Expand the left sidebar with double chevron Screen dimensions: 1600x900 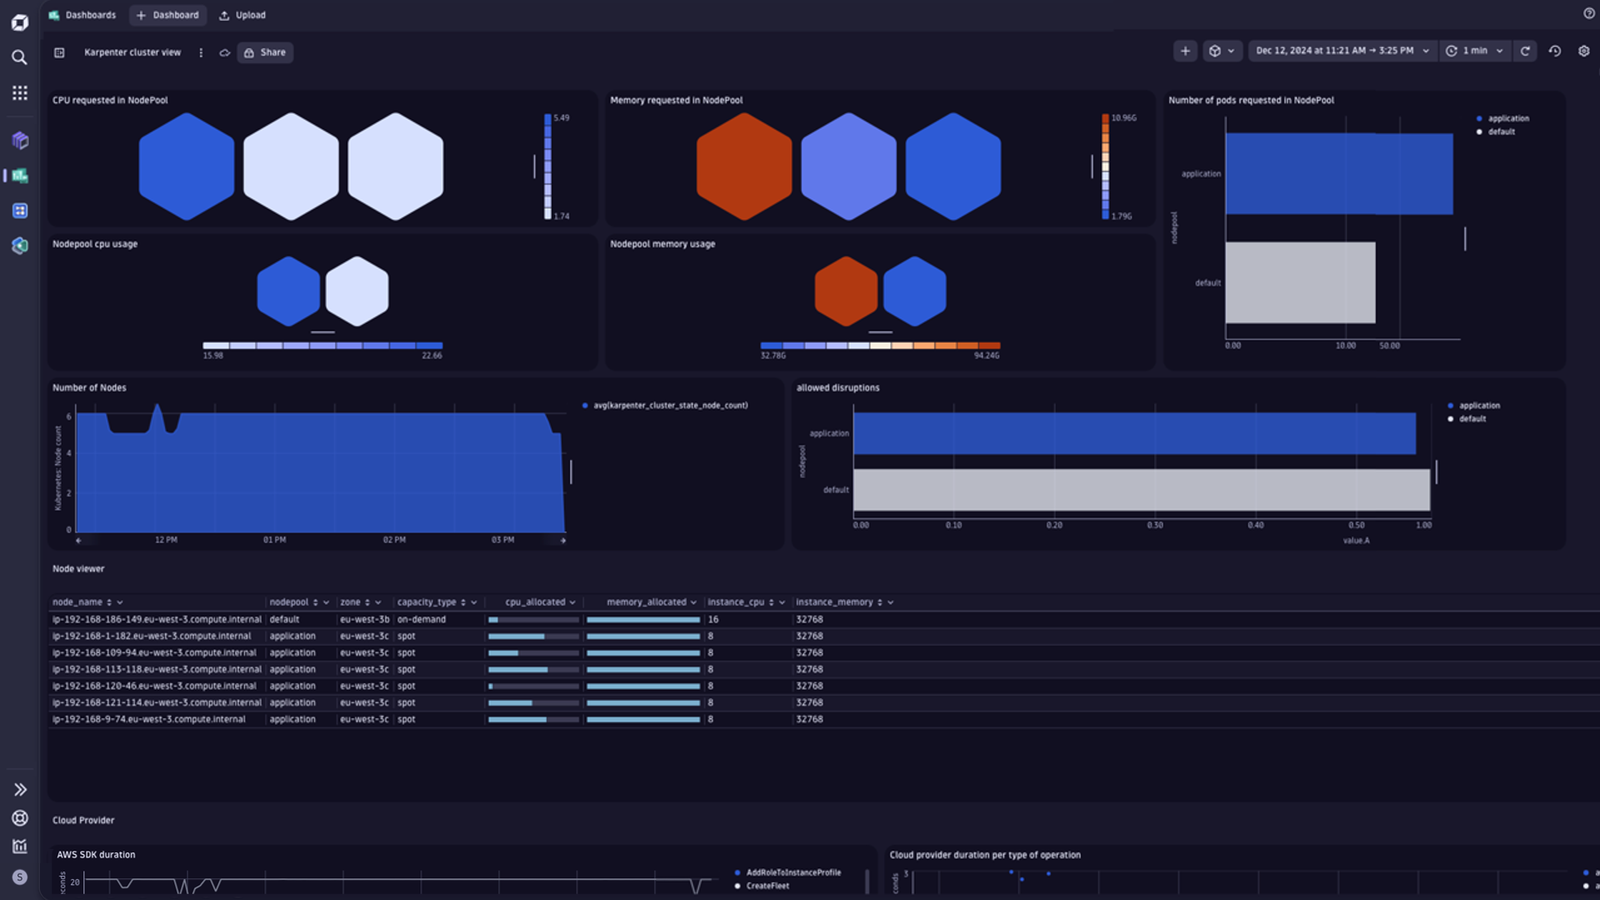19,790
